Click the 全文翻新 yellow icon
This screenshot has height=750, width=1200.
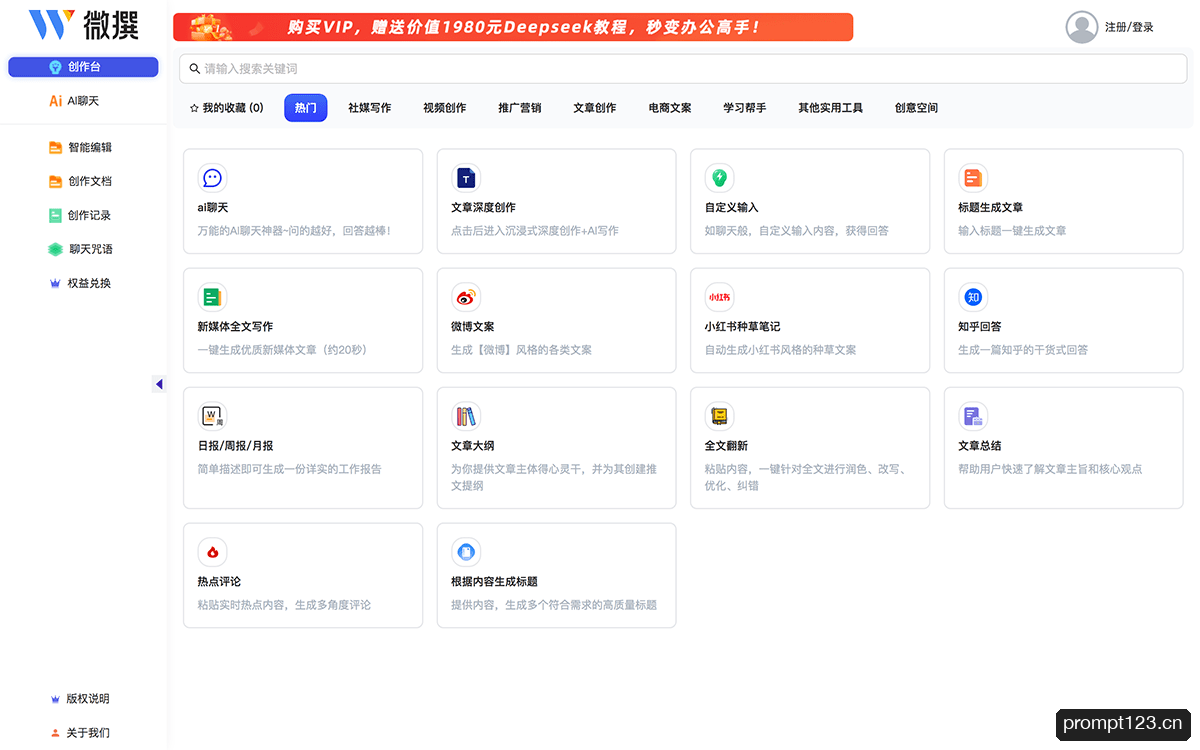click(719, 416)
